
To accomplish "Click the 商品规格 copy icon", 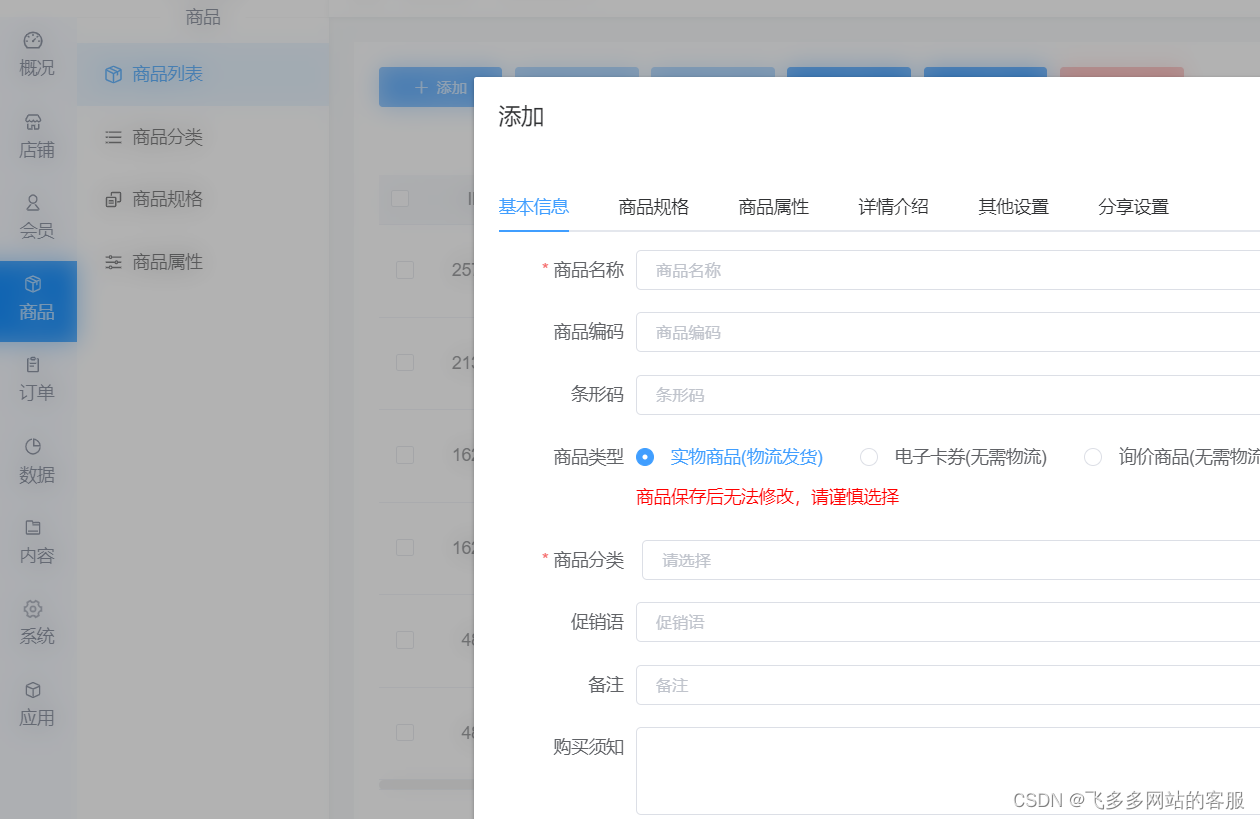I will 113,200.
